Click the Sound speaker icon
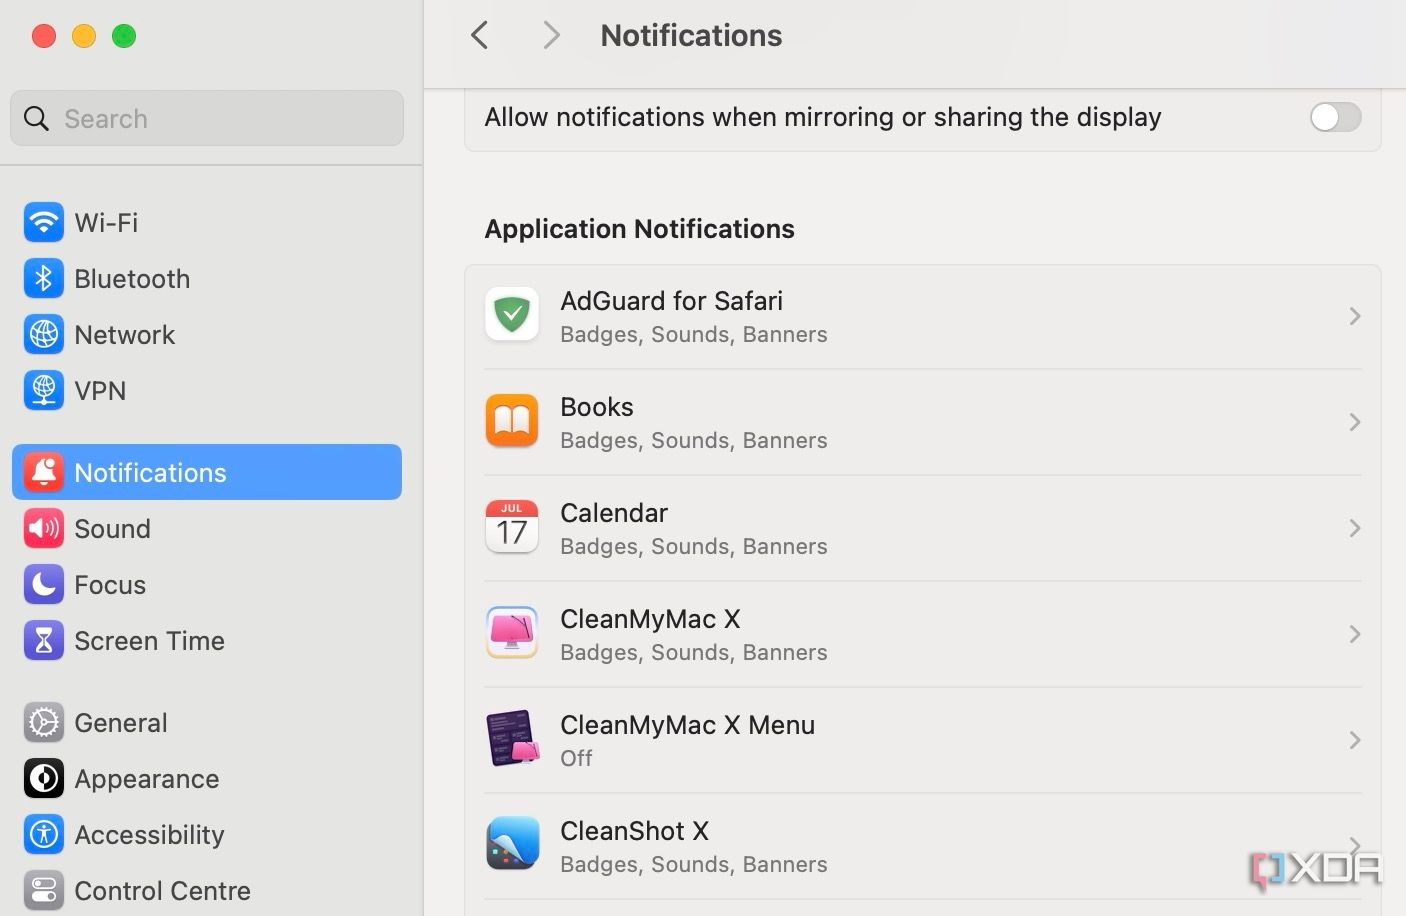 [43, 528]
